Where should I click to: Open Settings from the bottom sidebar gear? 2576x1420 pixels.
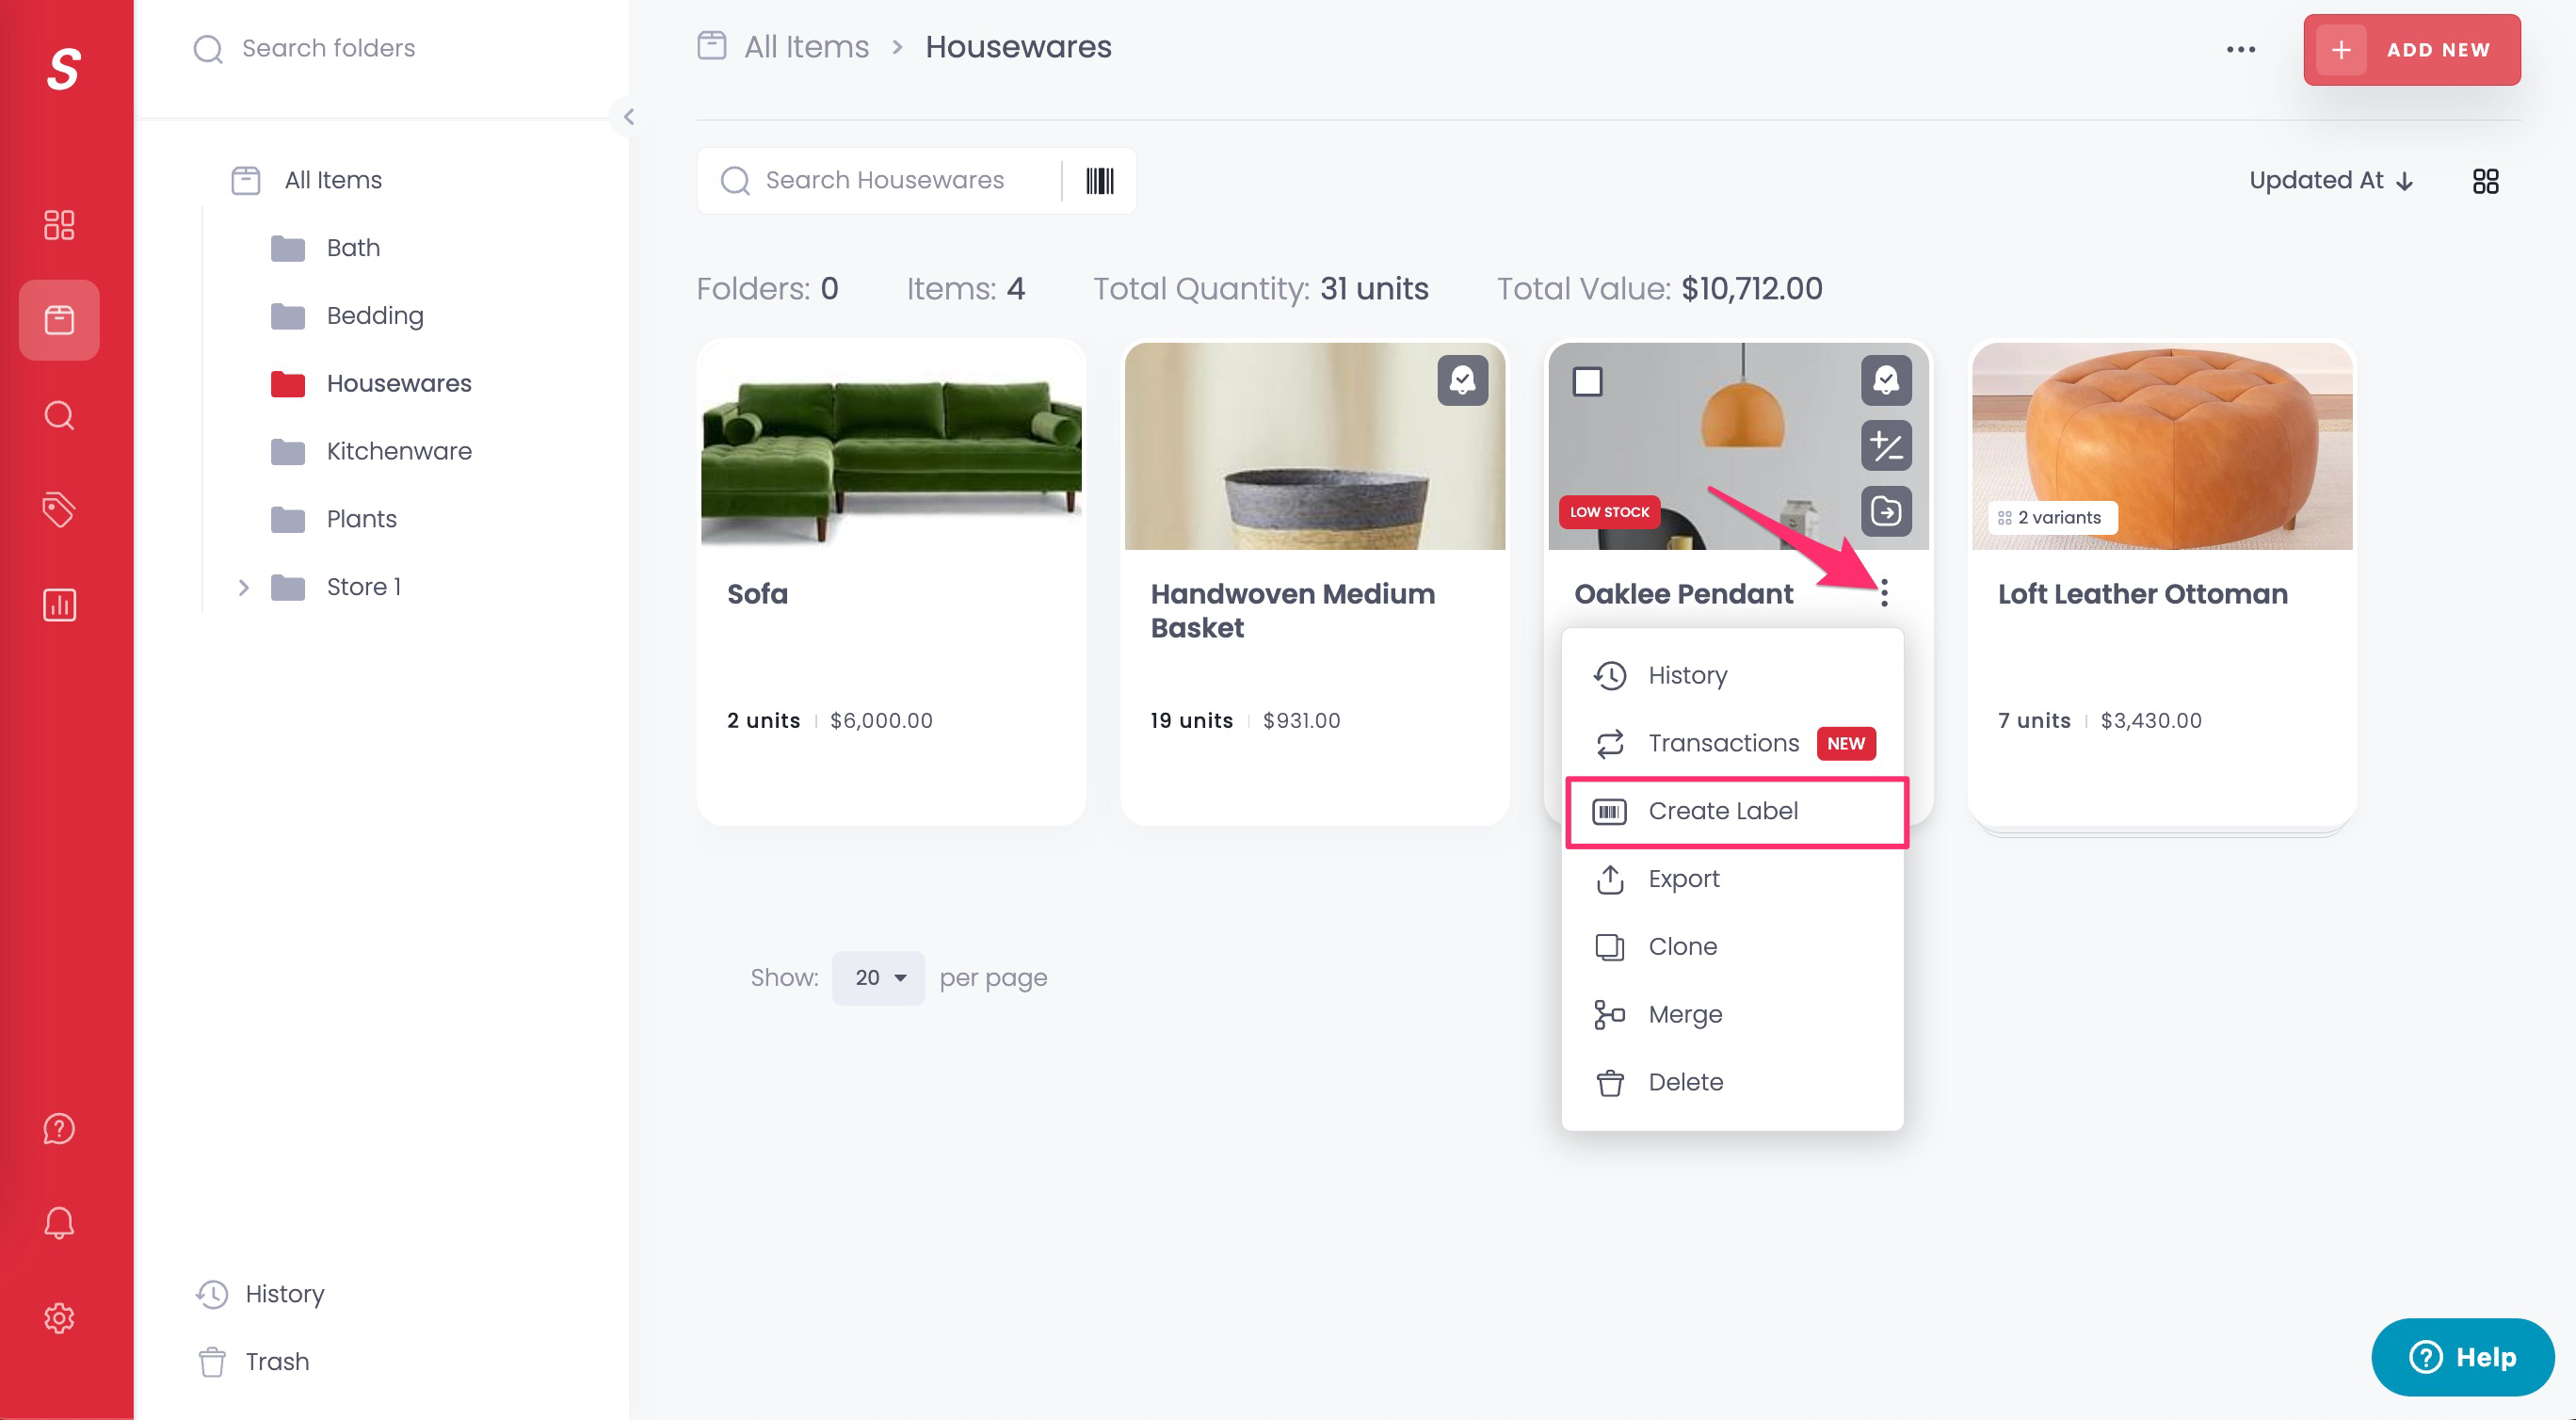(59, 1318)
